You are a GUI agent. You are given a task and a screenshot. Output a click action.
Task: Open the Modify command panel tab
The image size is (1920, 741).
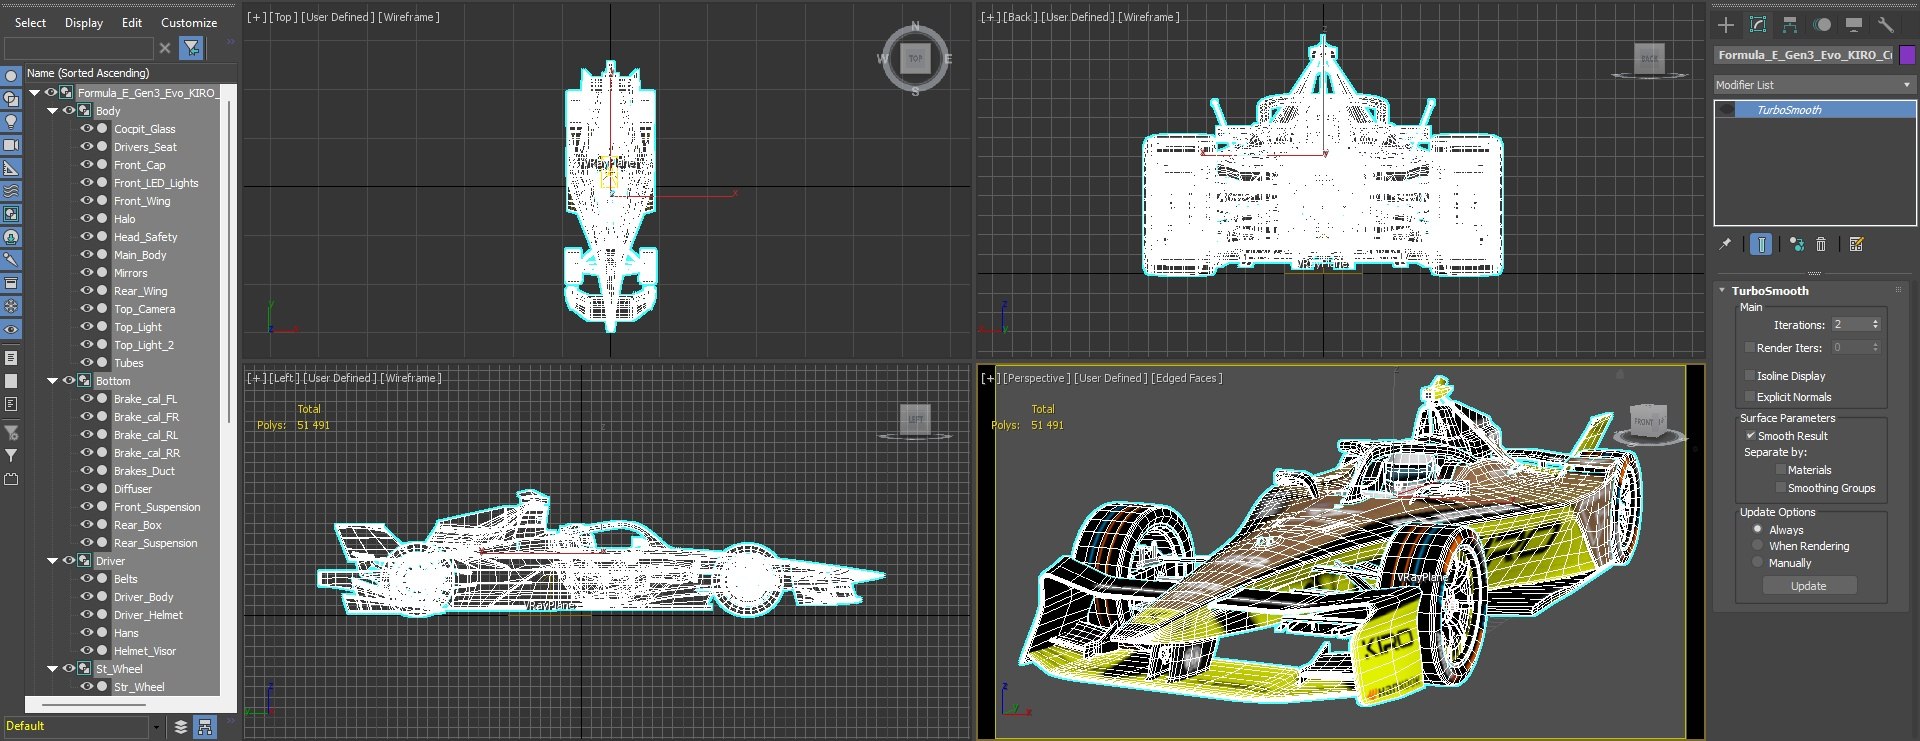click(1758, 25)
